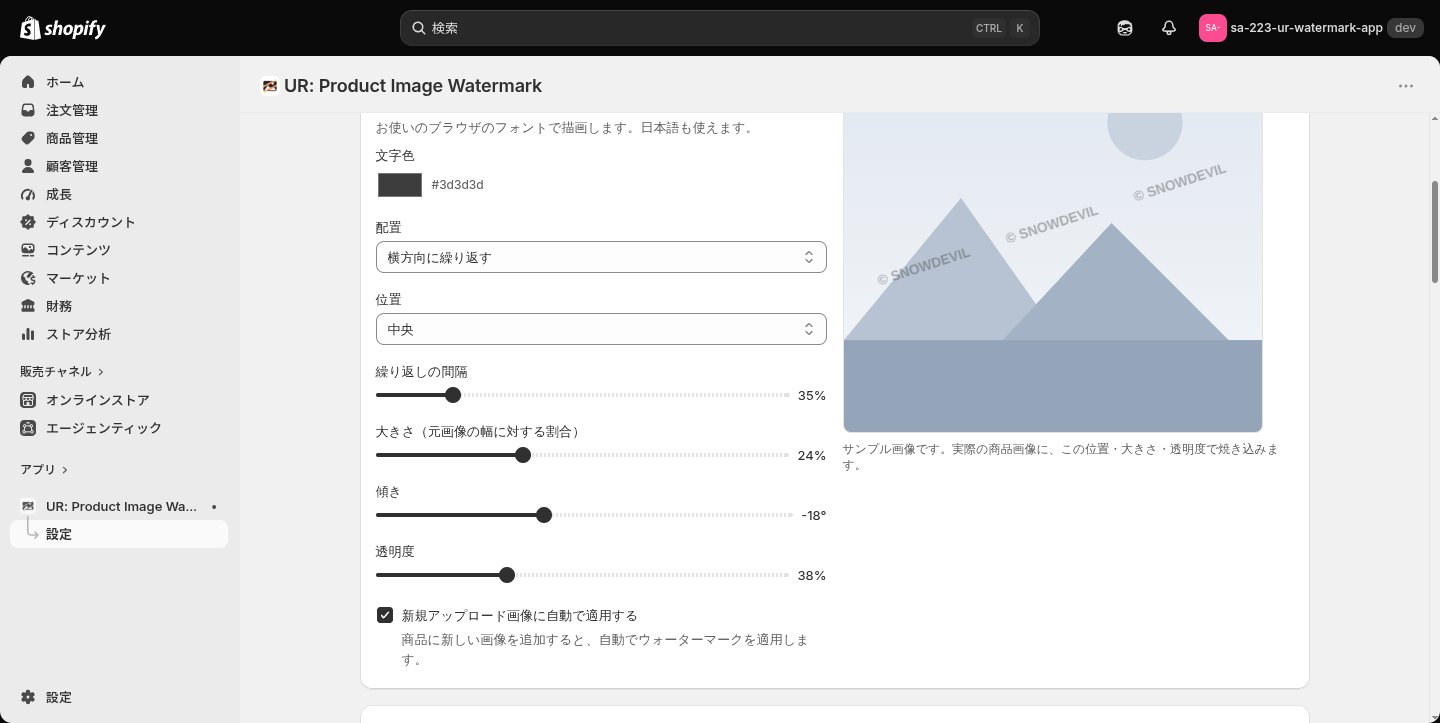The image size is (1440, 723).
Task: Click the sa-223-ur-watermark-app store name
Action: click(x=1306, y=28)
